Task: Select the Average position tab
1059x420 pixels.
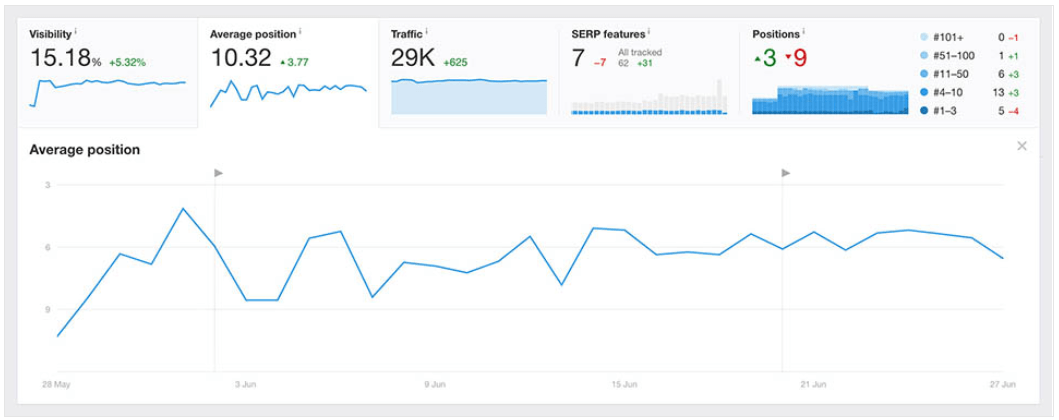Action: [288, 71]
